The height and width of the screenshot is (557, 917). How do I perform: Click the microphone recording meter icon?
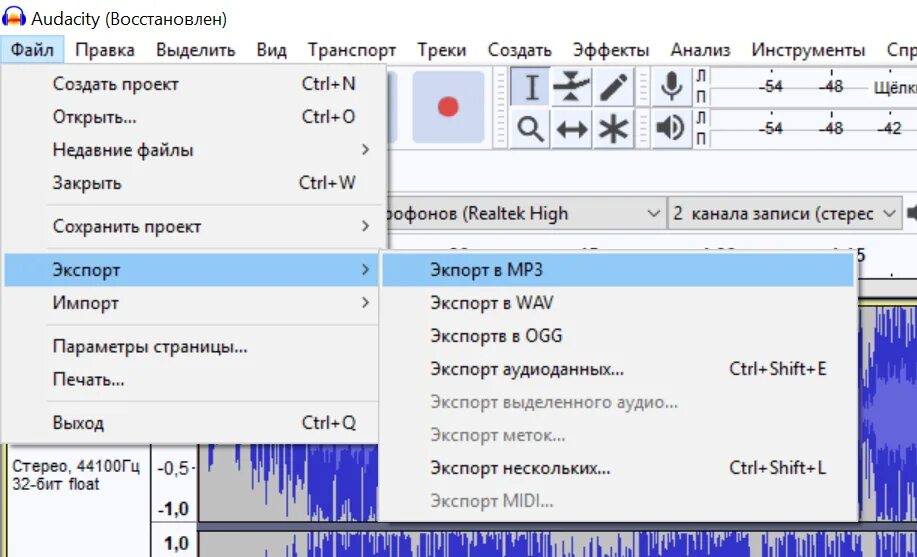point(671,87)
